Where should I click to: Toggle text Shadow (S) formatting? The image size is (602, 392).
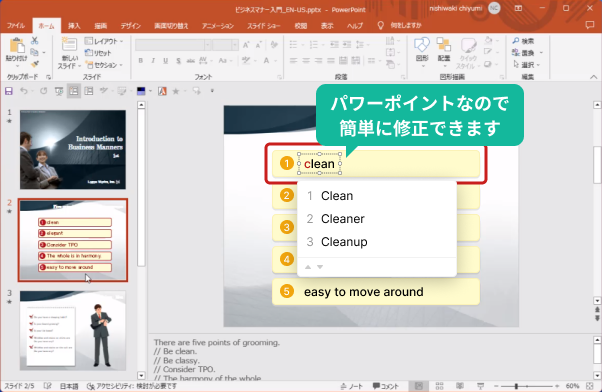coord(178,61)
